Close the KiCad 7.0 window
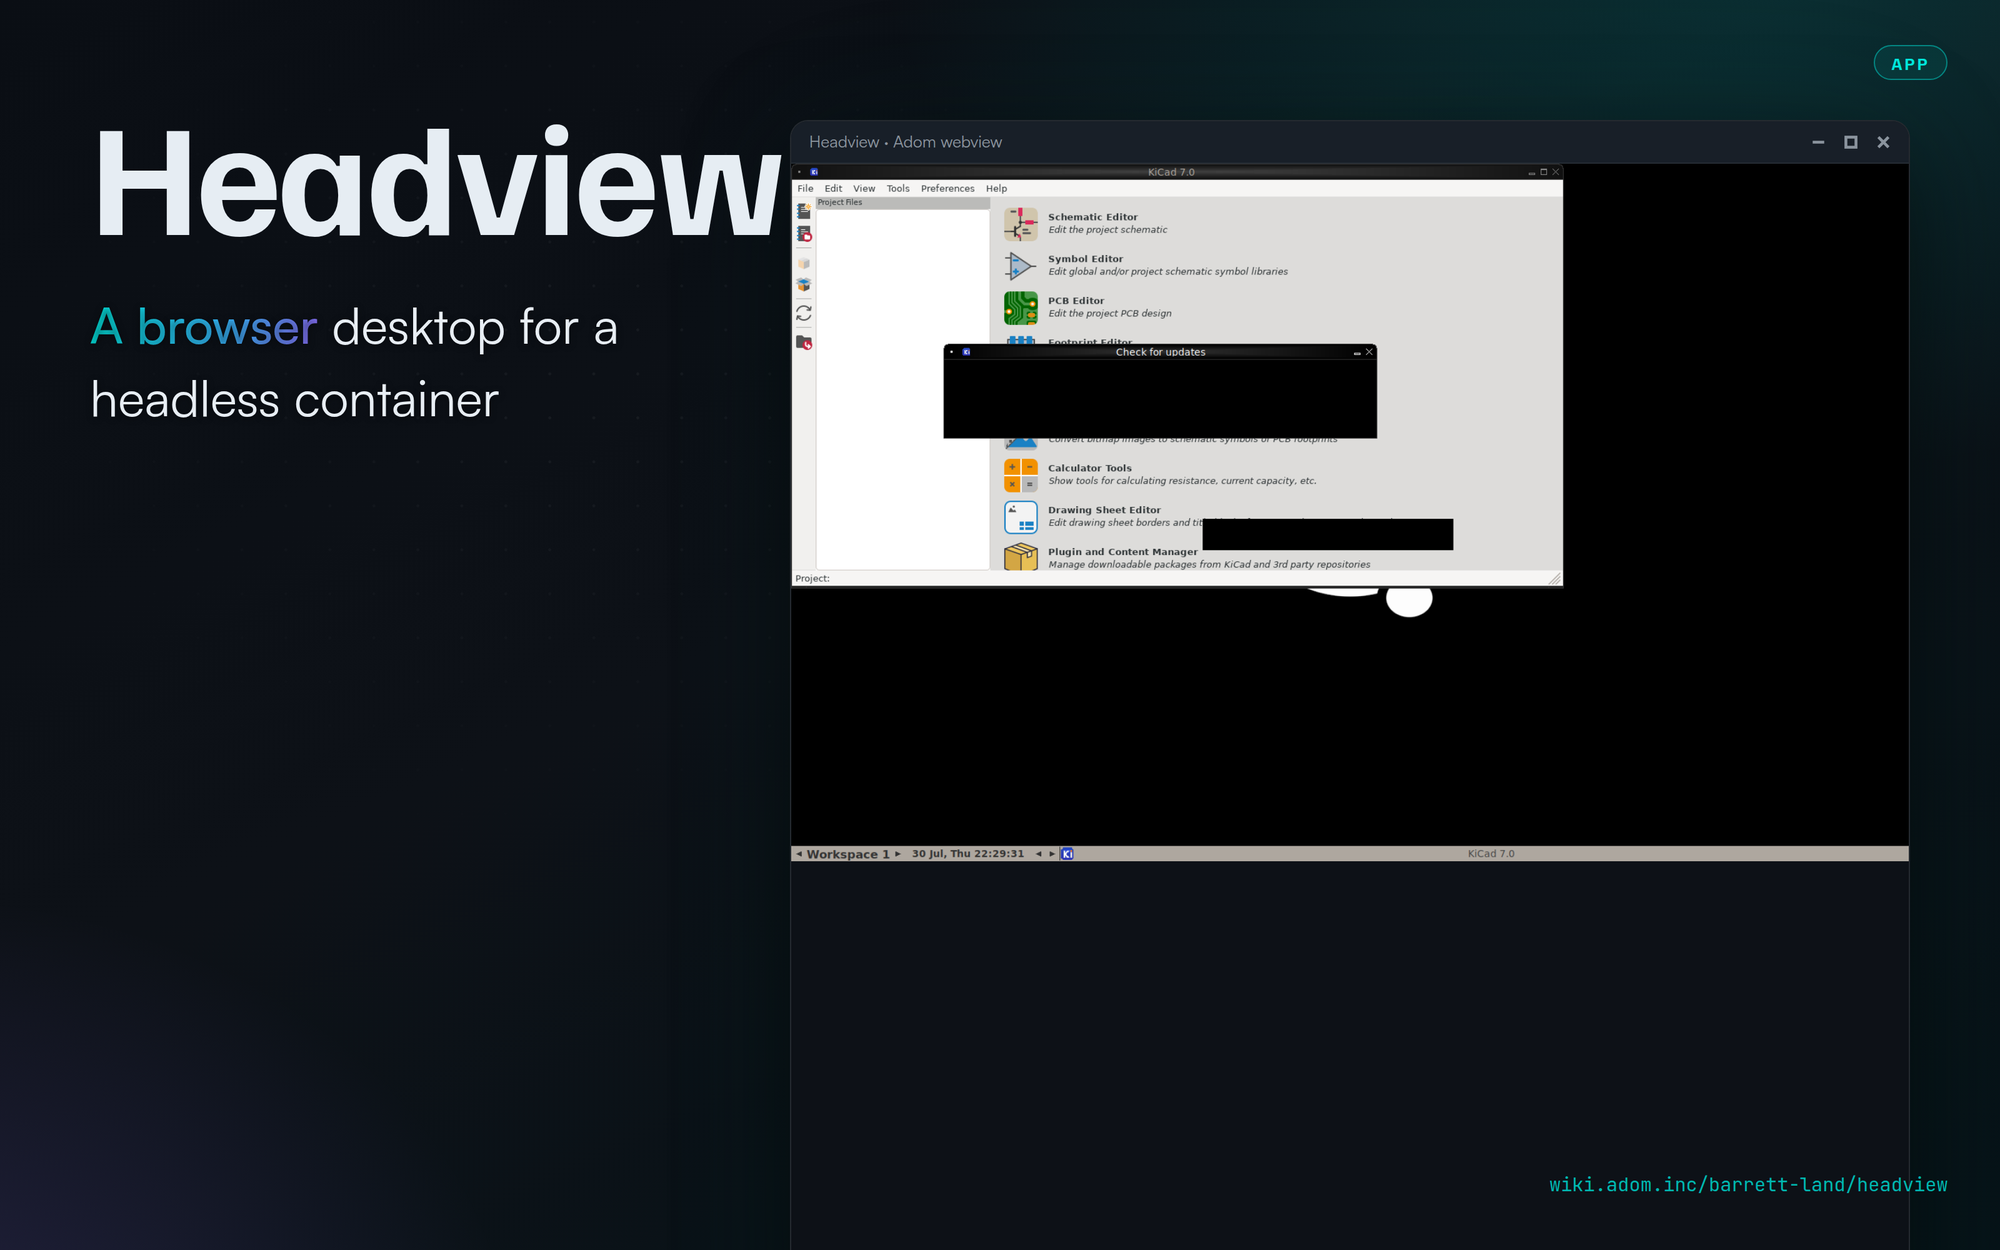2000x1250 pixels. pos(1556,172)
